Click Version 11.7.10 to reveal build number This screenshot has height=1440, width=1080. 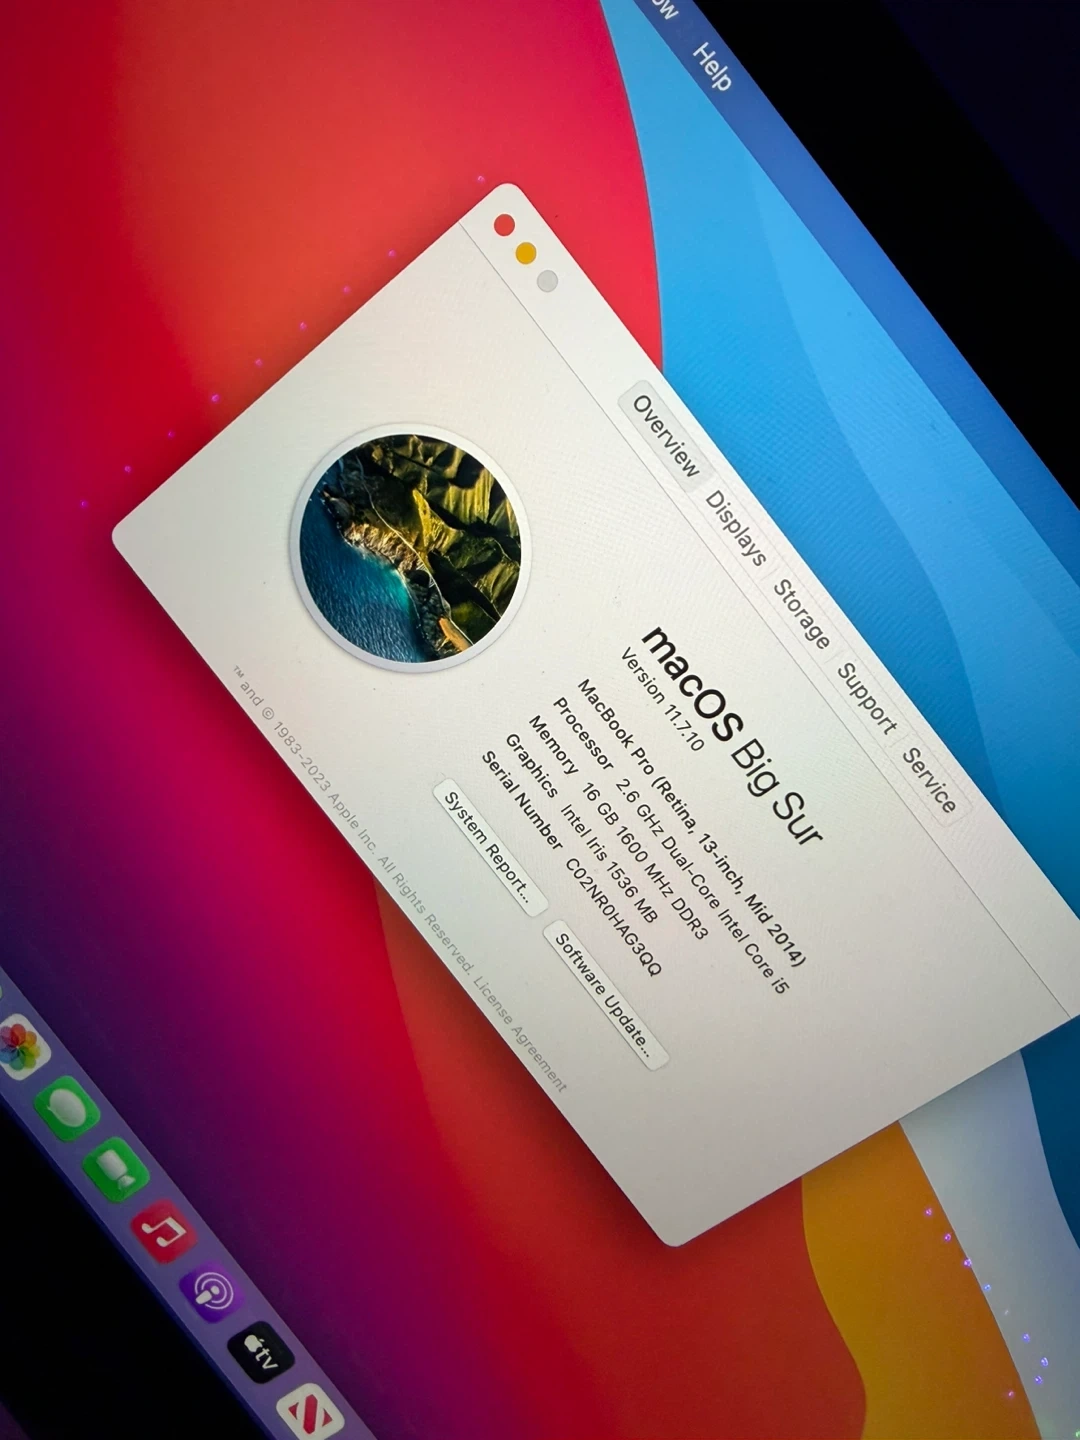pyautogui.click(x=662, y=698)
